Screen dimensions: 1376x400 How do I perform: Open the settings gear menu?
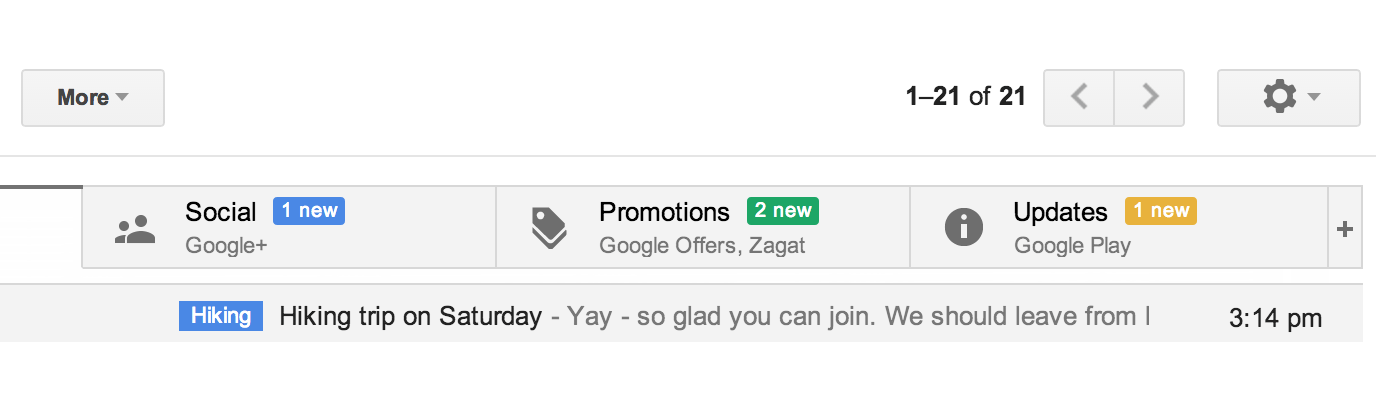click(x=1288, y=98)
